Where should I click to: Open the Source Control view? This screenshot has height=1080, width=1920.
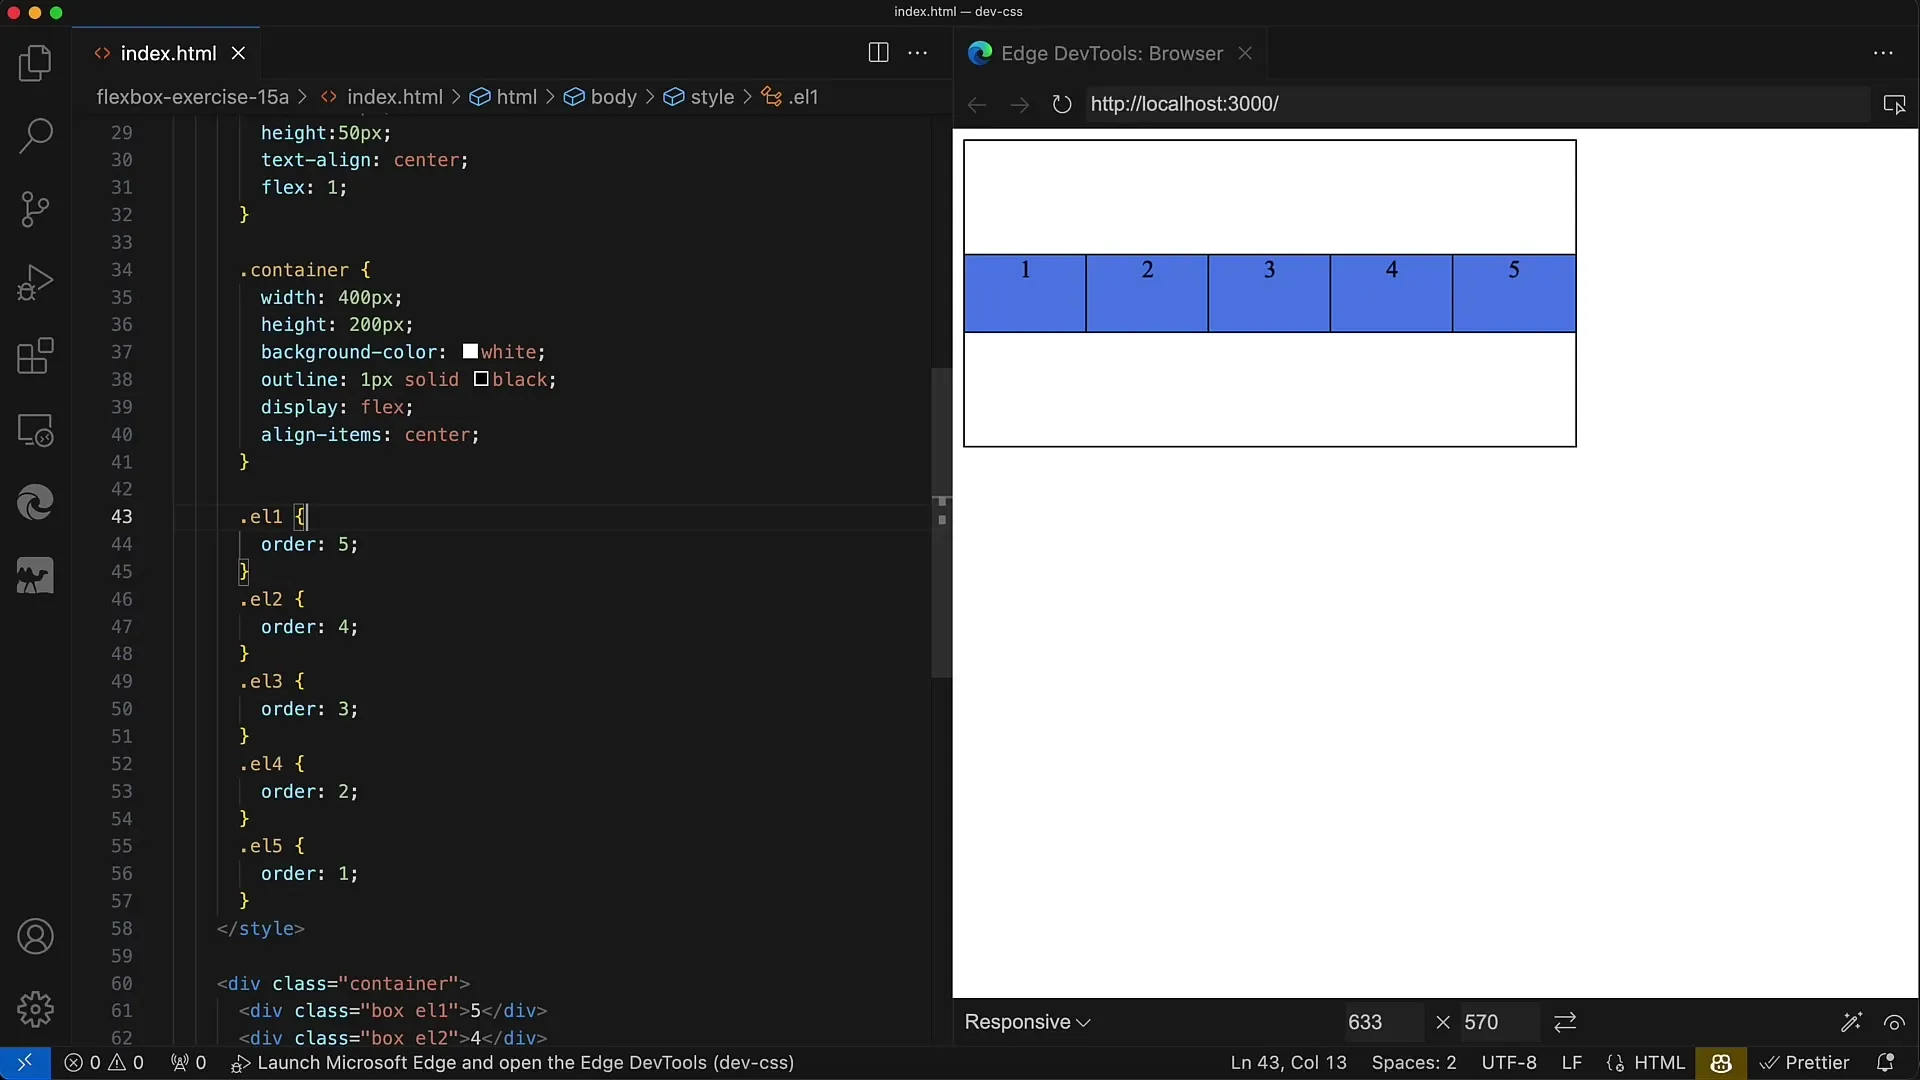pyautogui.click(x=35, y=209)
